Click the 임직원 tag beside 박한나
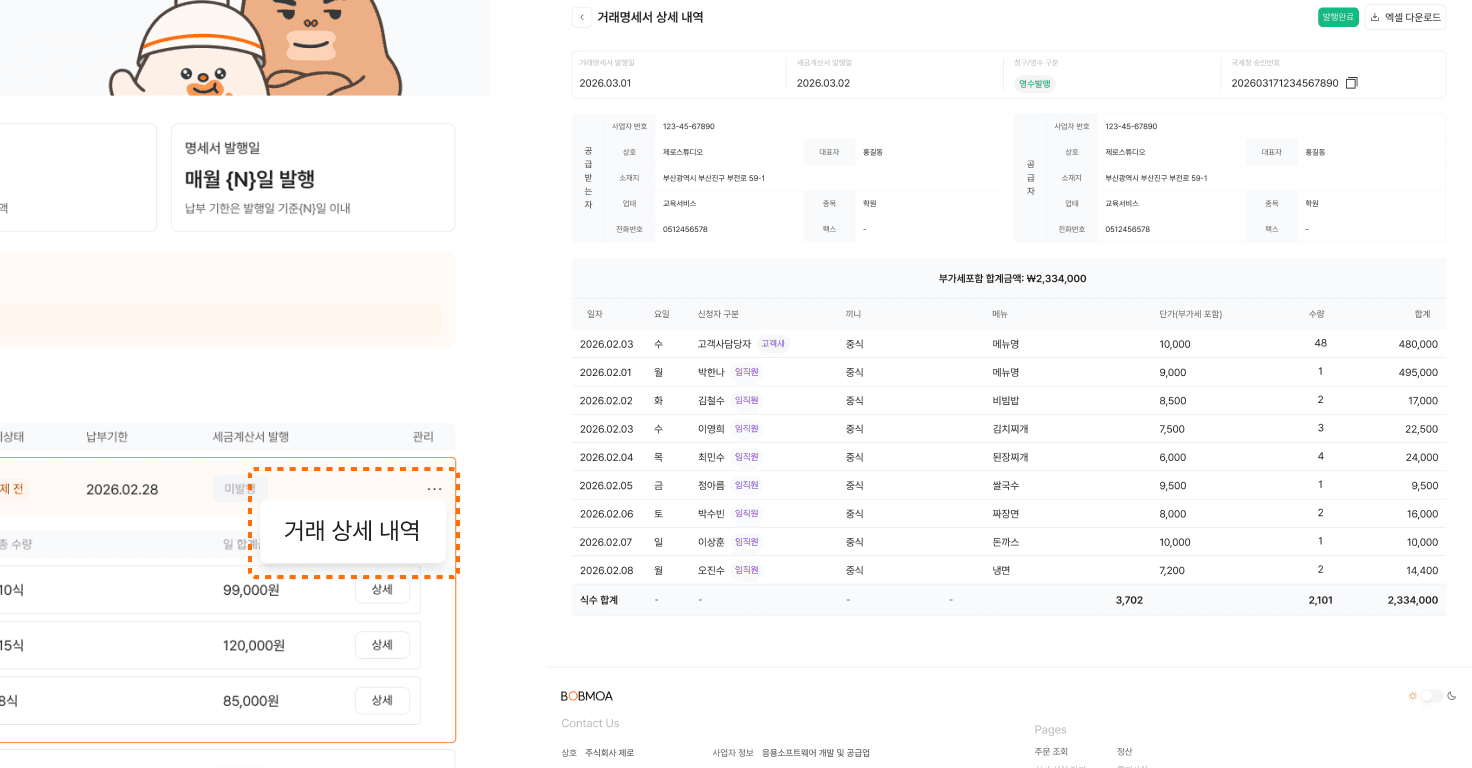The image size is (1472, 768). (747, 372)
